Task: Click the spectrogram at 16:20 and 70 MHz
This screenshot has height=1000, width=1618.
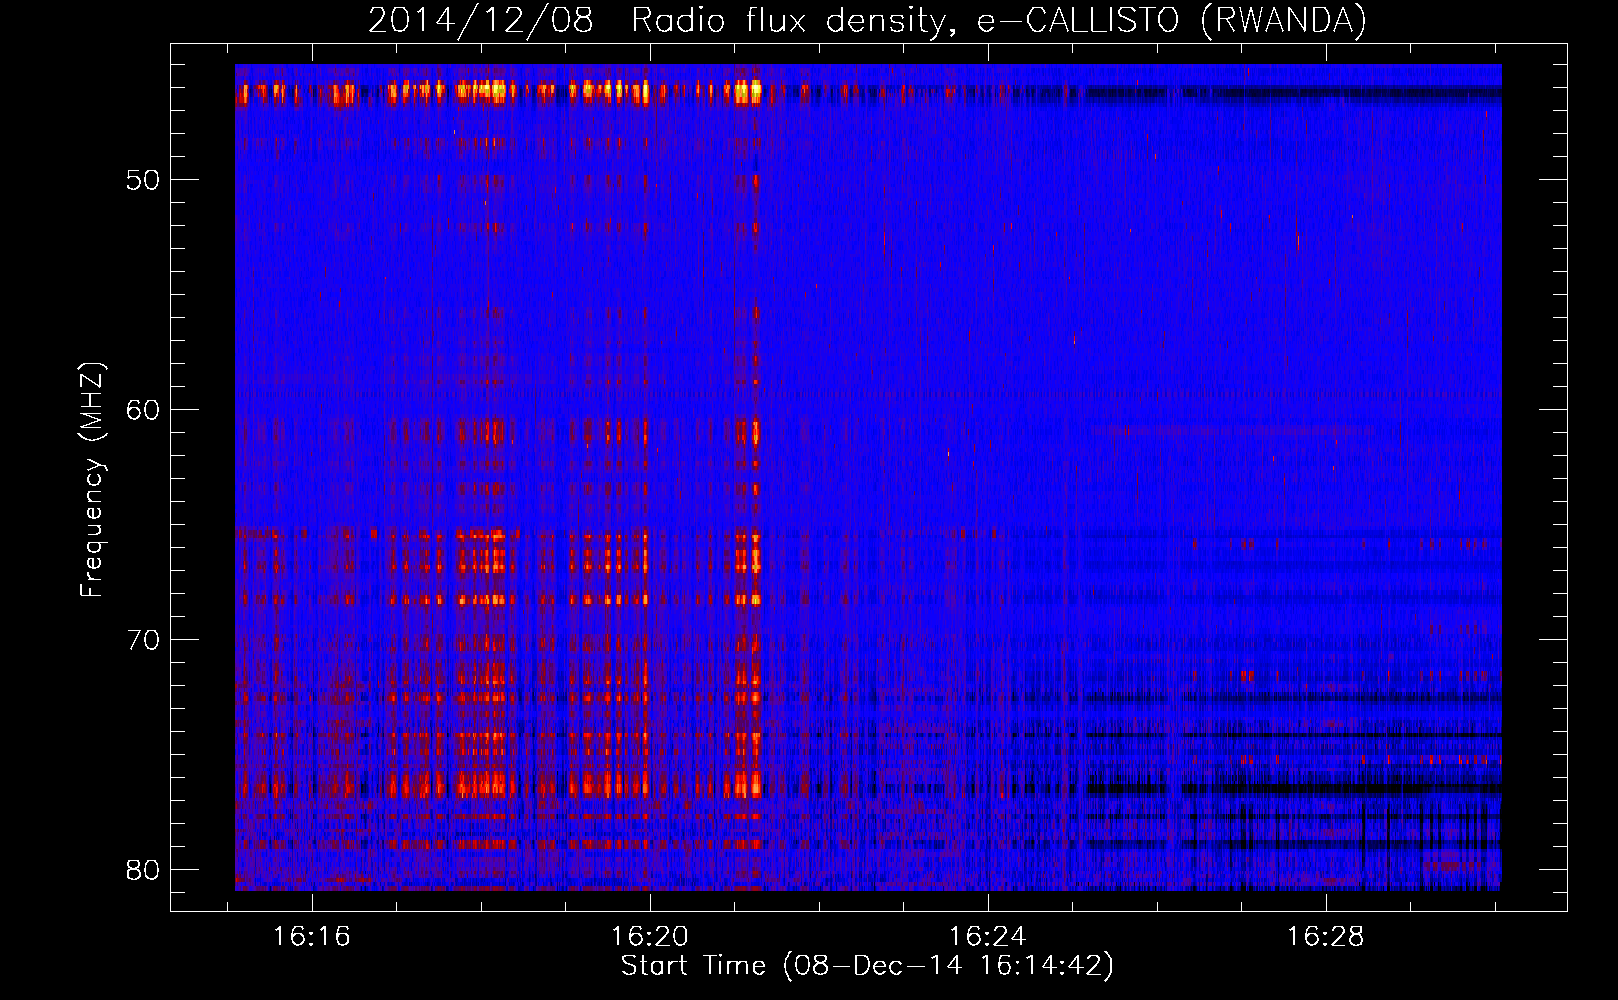Action: [x=650, y=639]
